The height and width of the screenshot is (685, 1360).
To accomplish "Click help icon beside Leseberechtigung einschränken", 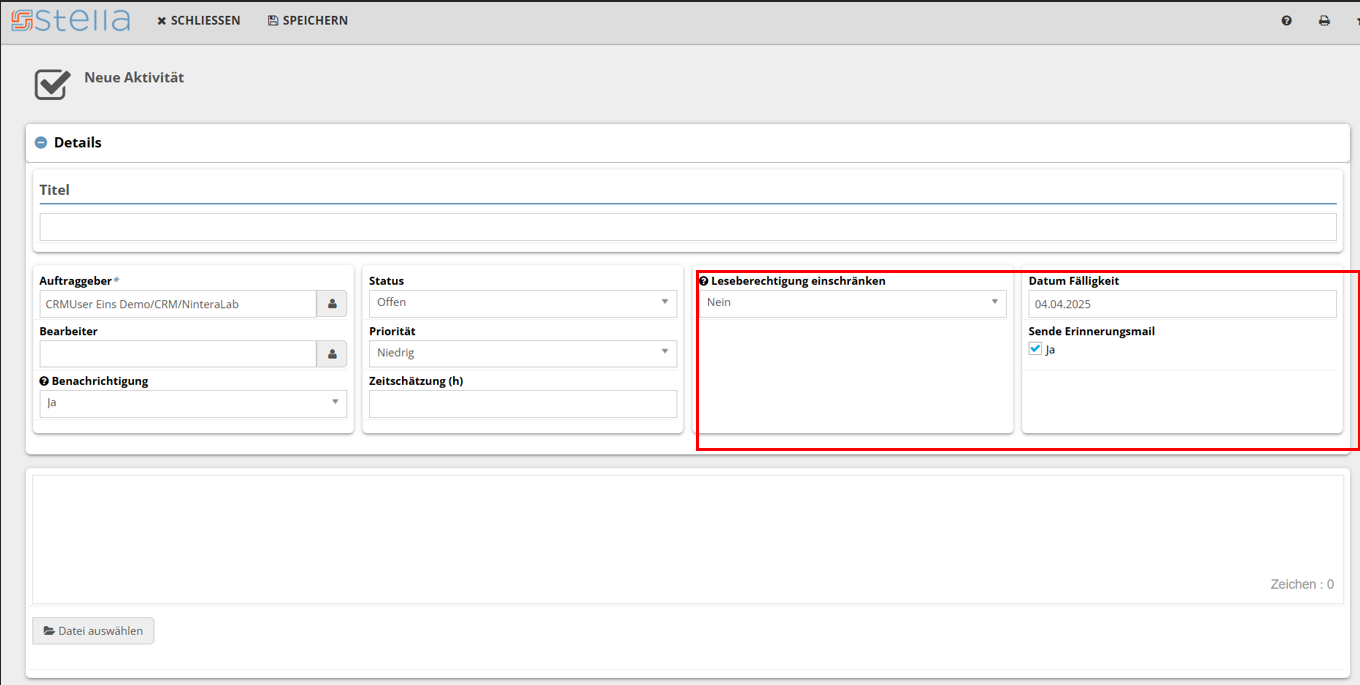I will pyautogui.click(x=704, y=281).
